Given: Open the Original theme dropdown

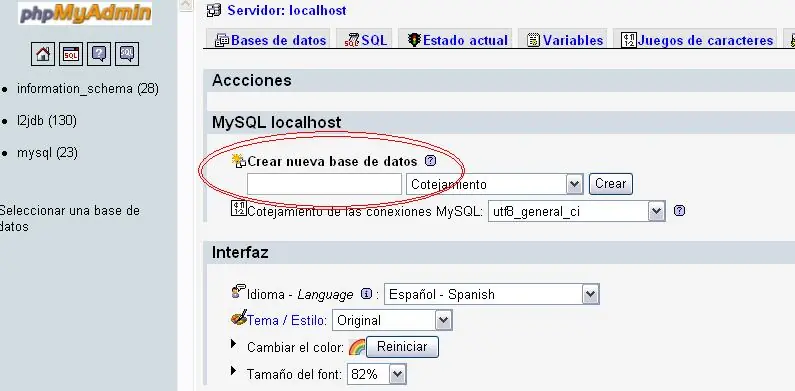Looking at the screenshot, I should click(x=392, y=321).
